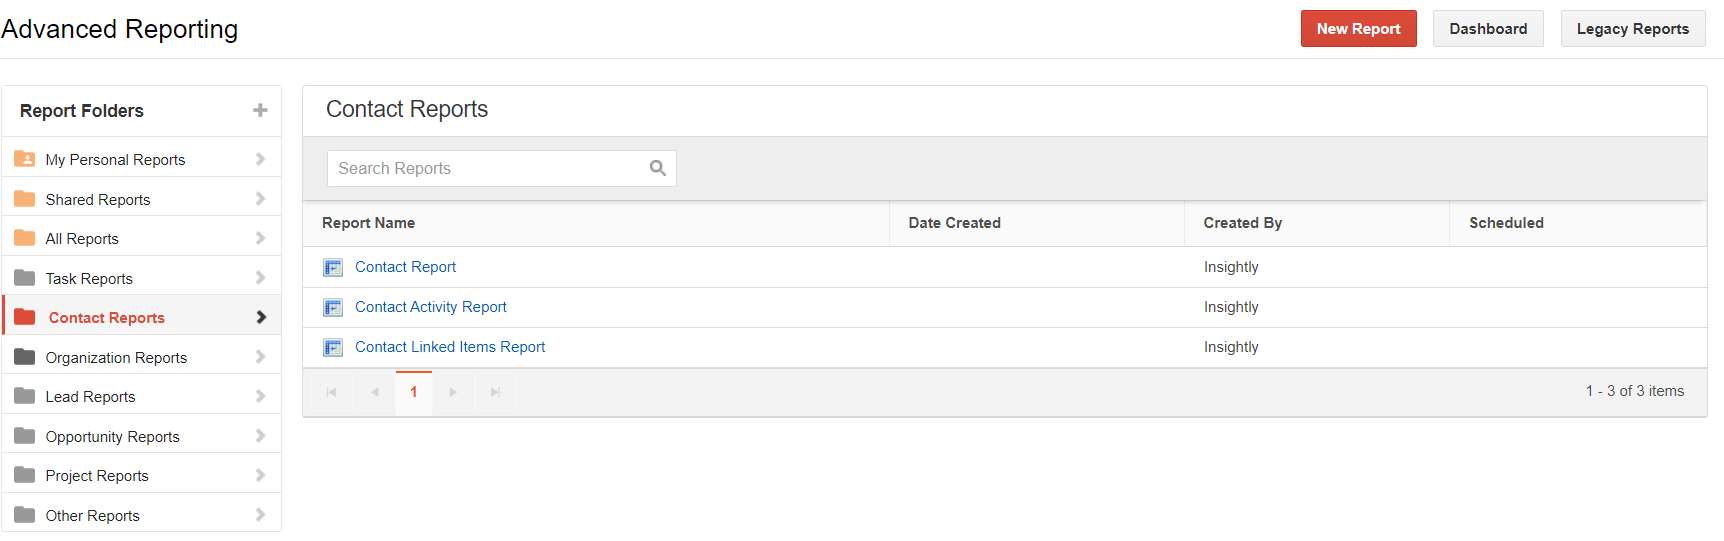Click the New Report button
Screen dimensions: 1724x541
pos(1358,29)
